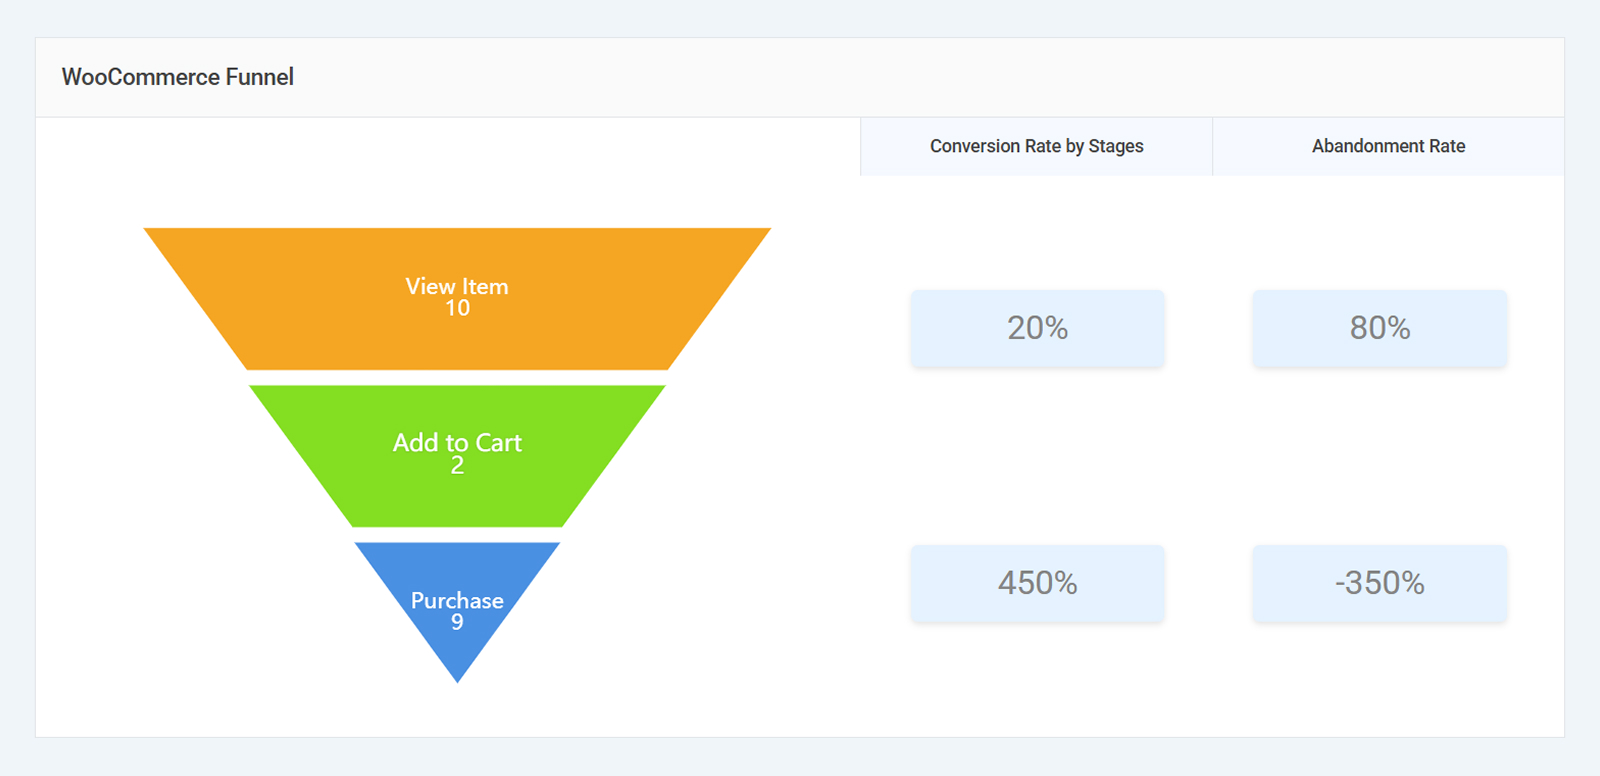This screenshot has height=776, width=1600.
Task: Click the 80% abandonment rate box
Action: point(1379,328)
